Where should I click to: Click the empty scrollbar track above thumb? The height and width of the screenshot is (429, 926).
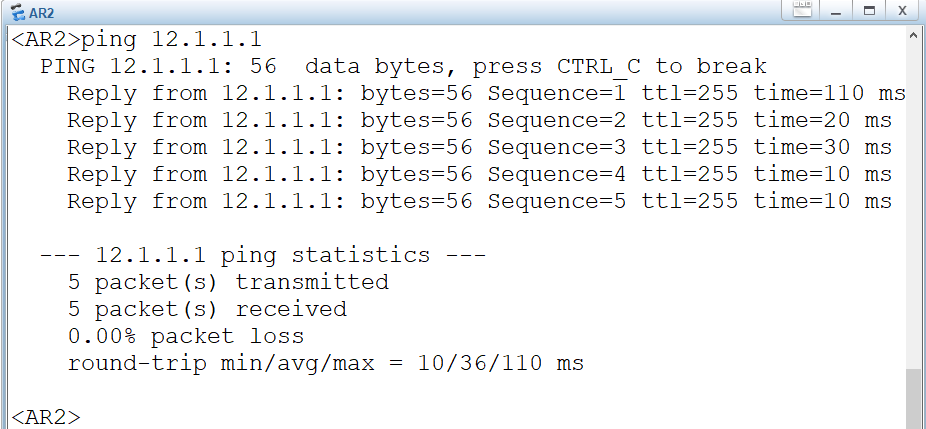pos(915,200)
